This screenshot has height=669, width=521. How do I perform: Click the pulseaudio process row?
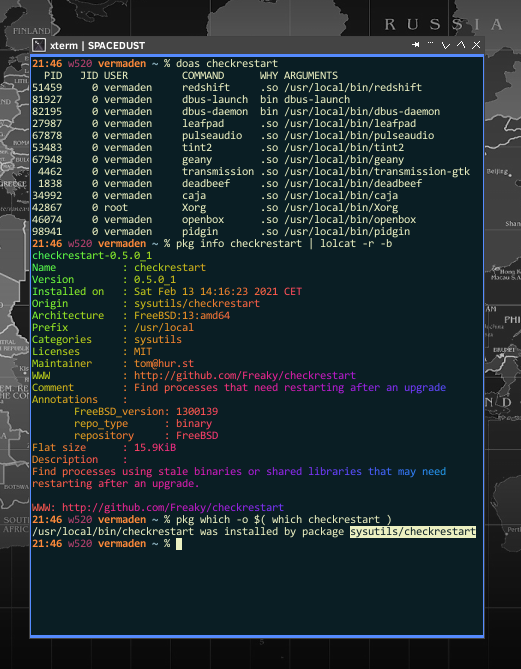tap(233, 136)
